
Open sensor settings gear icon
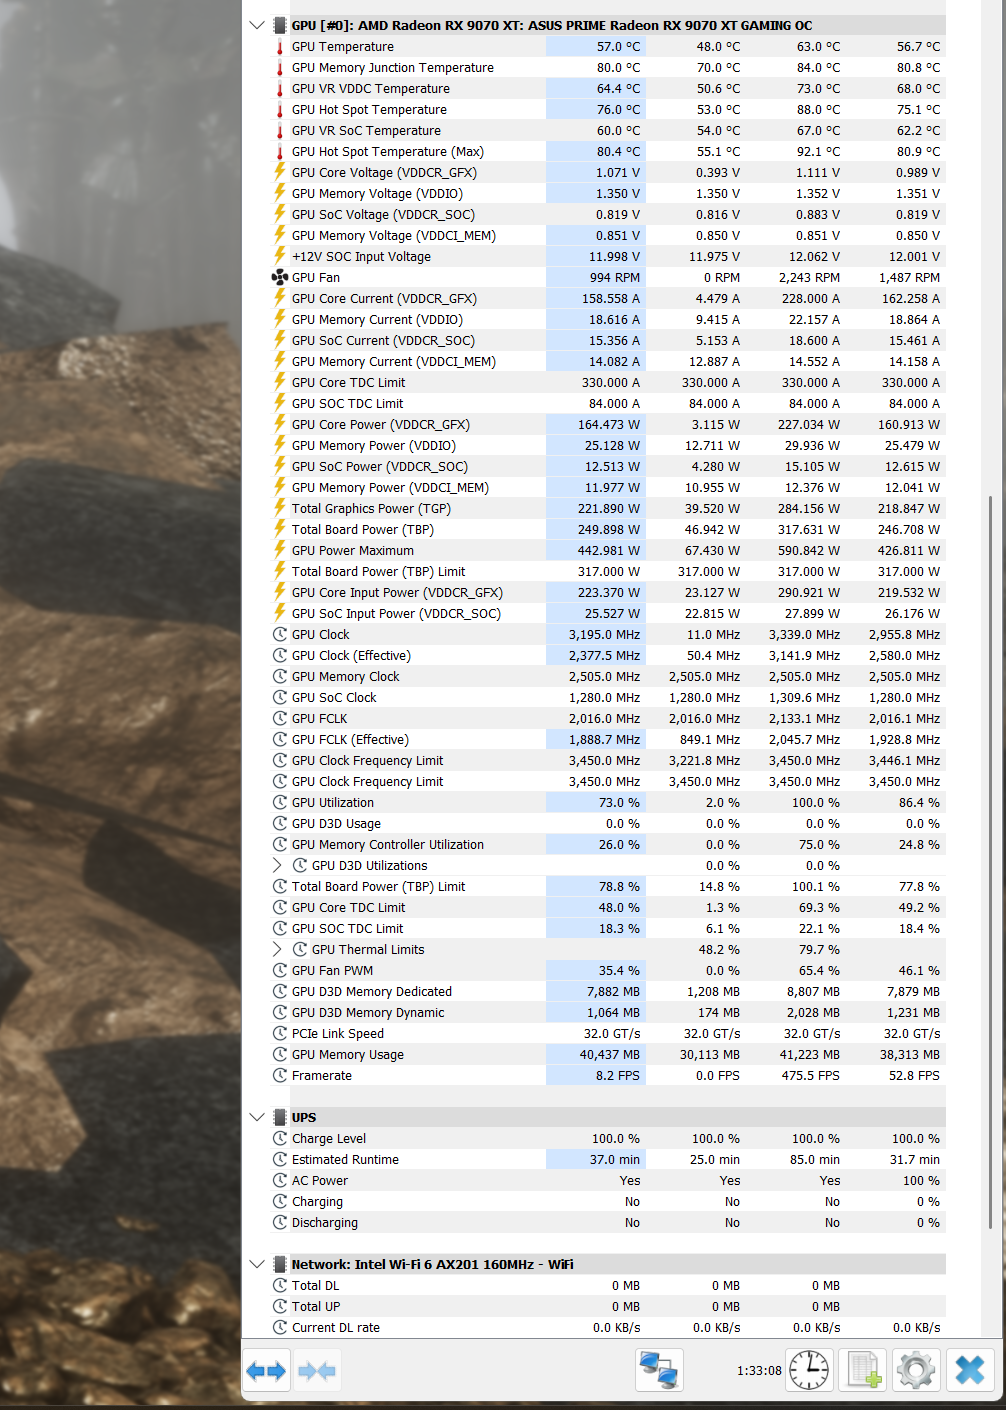(x=916, y=1370)
